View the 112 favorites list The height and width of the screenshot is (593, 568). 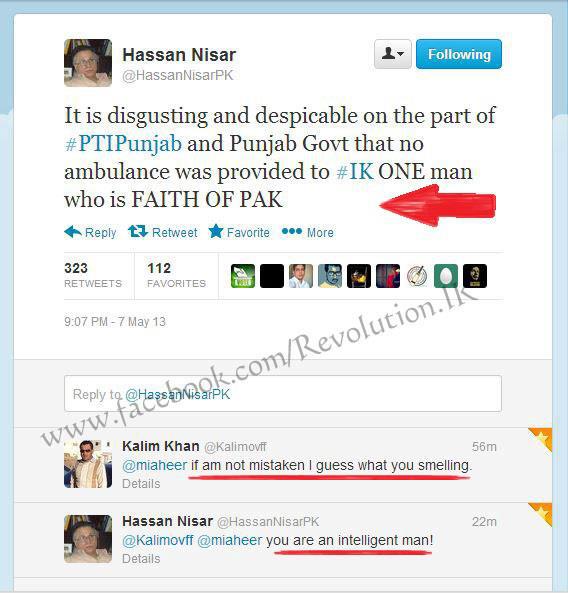(x=176, y=275)
